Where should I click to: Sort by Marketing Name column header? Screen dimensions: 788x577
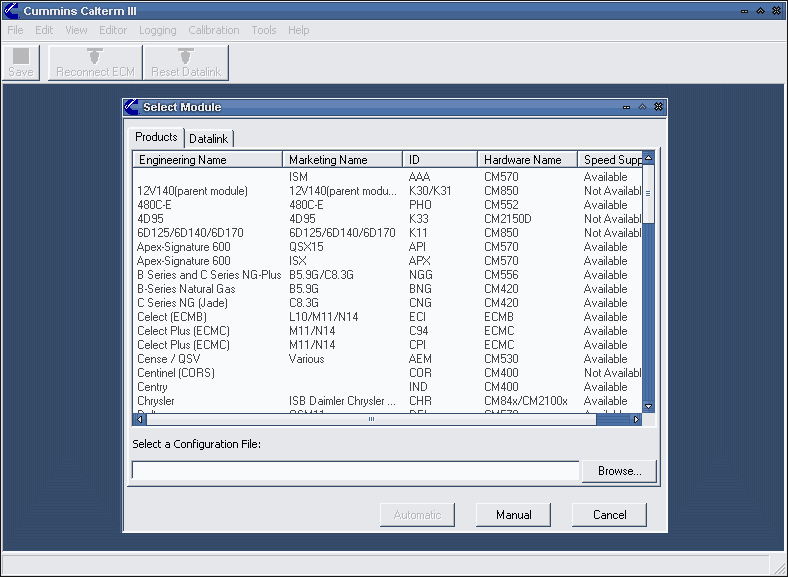click(342, 159)
